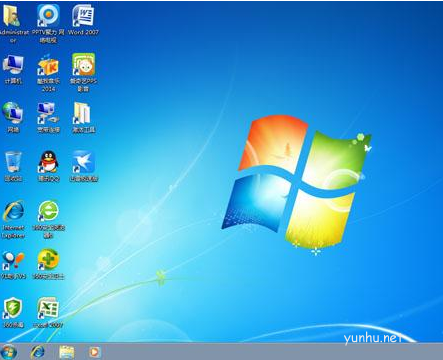Open the Windows Start orb menu
443x360 pixels.
[9, 352]
